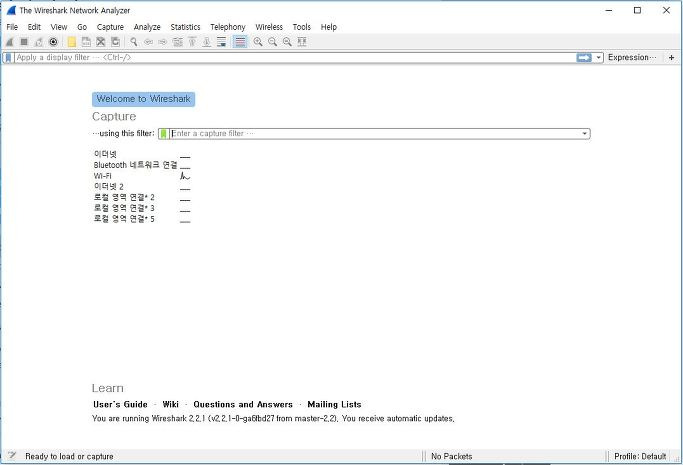Zoom out on the main window text

(x=273, y=42)
